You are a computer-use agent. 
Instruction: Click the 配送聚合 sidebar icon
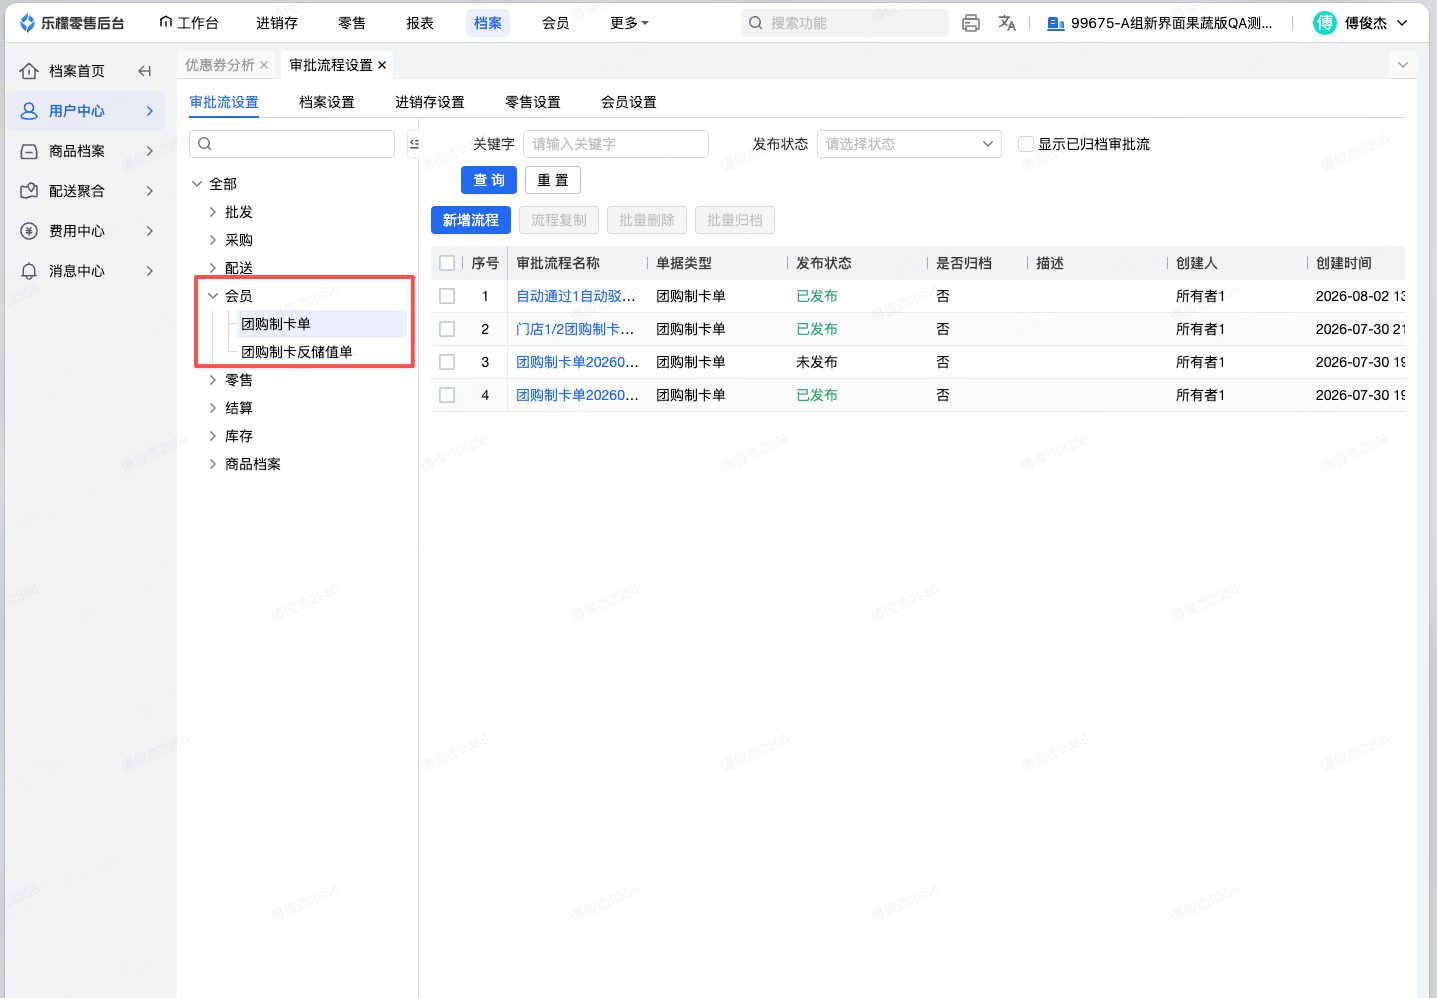(29, 191)
